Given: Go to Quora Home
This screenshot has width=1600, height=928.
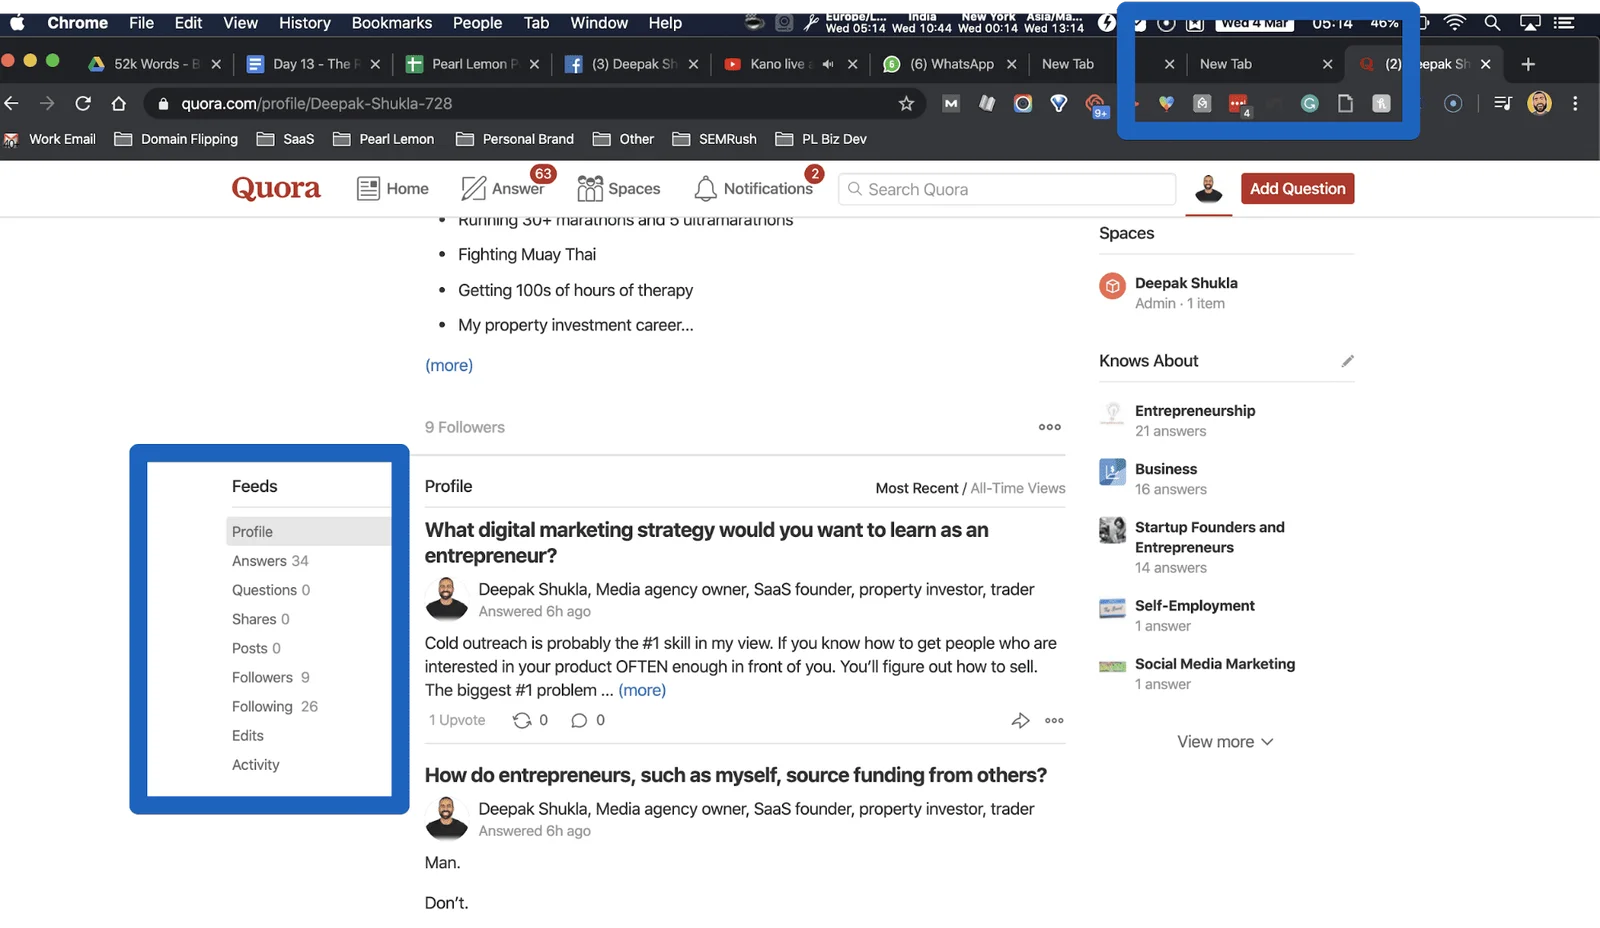Looking at the screenshot, I should point(393,188).
